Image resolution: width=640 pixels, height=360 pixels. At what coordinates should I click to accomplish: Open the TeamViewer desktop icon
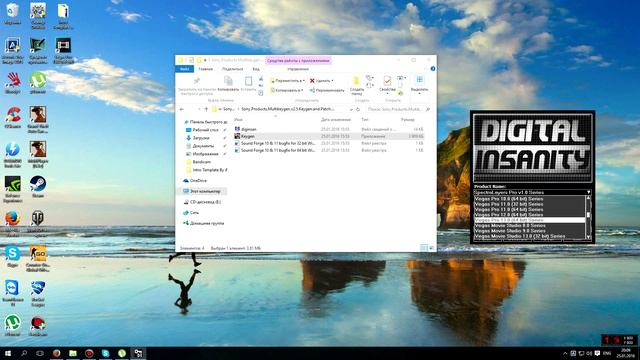click(x=13, y=293)
